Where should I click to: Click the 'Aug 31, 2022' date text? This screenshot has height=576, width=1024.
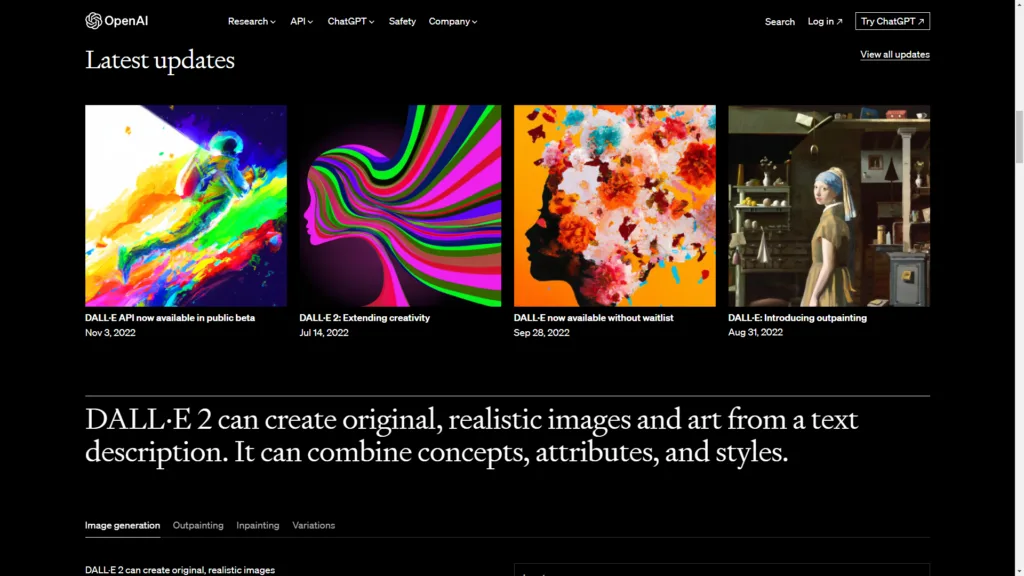(756, 332)
